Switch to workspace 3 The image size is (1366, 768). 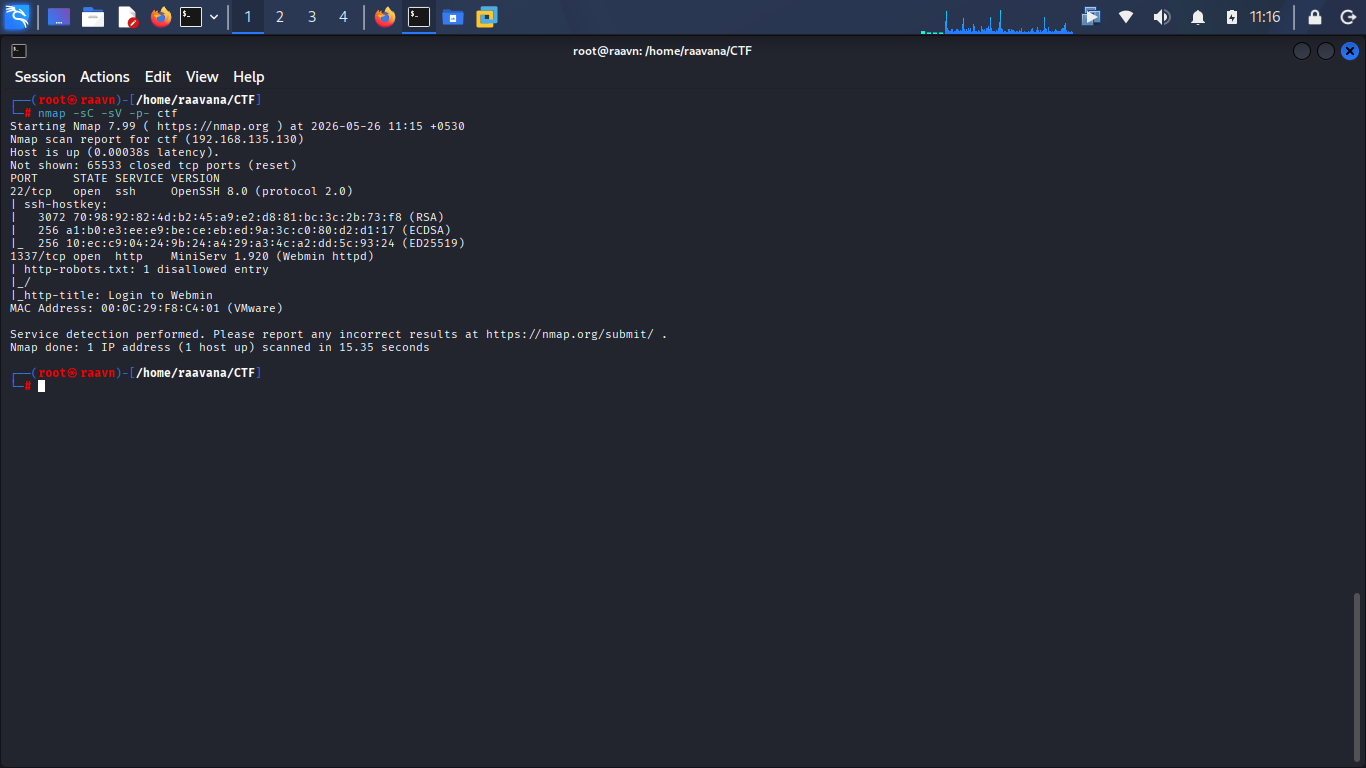pos(312,17)
